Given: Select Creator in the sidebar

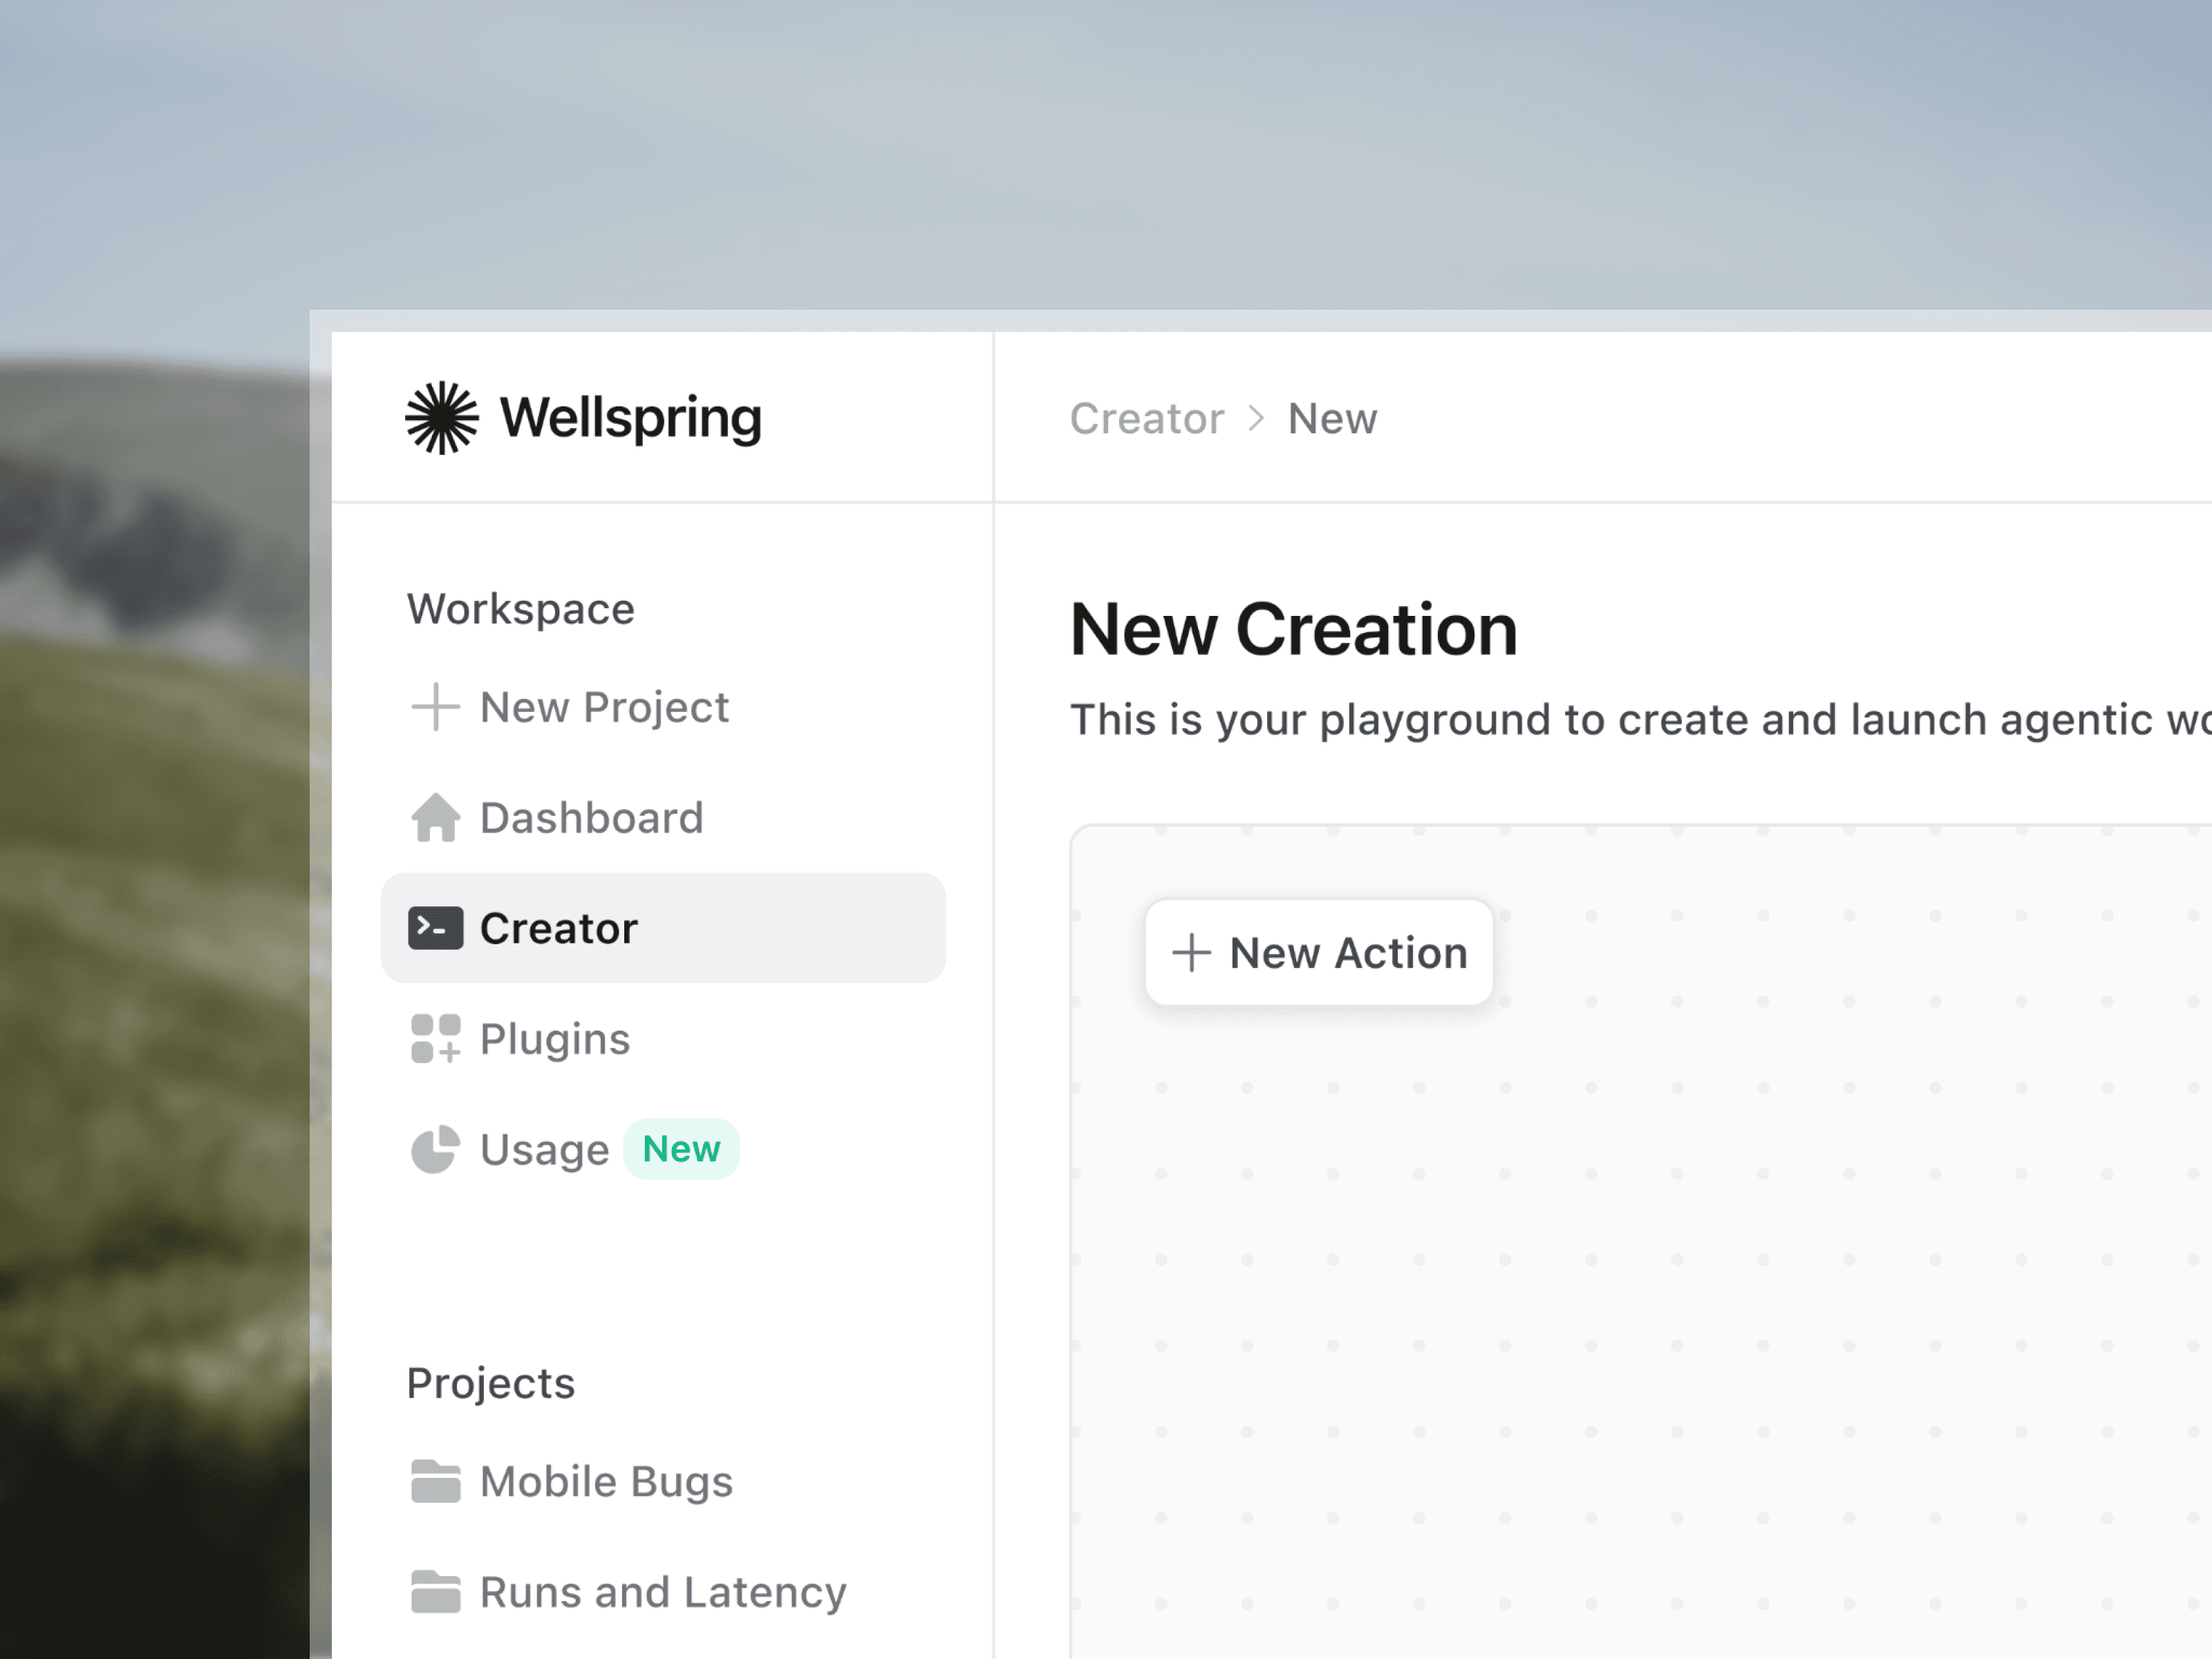Looking at the screenshot, I should click(x=663, y=928).
